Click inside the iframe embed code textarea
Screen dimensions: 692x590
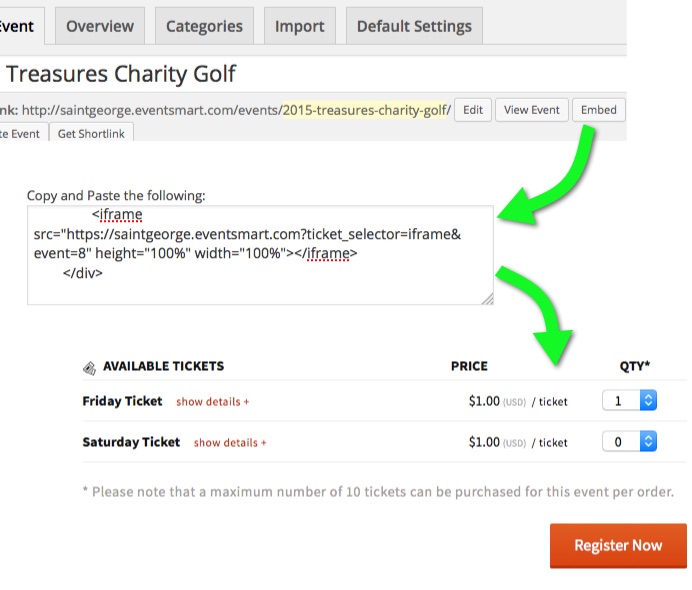260,255
